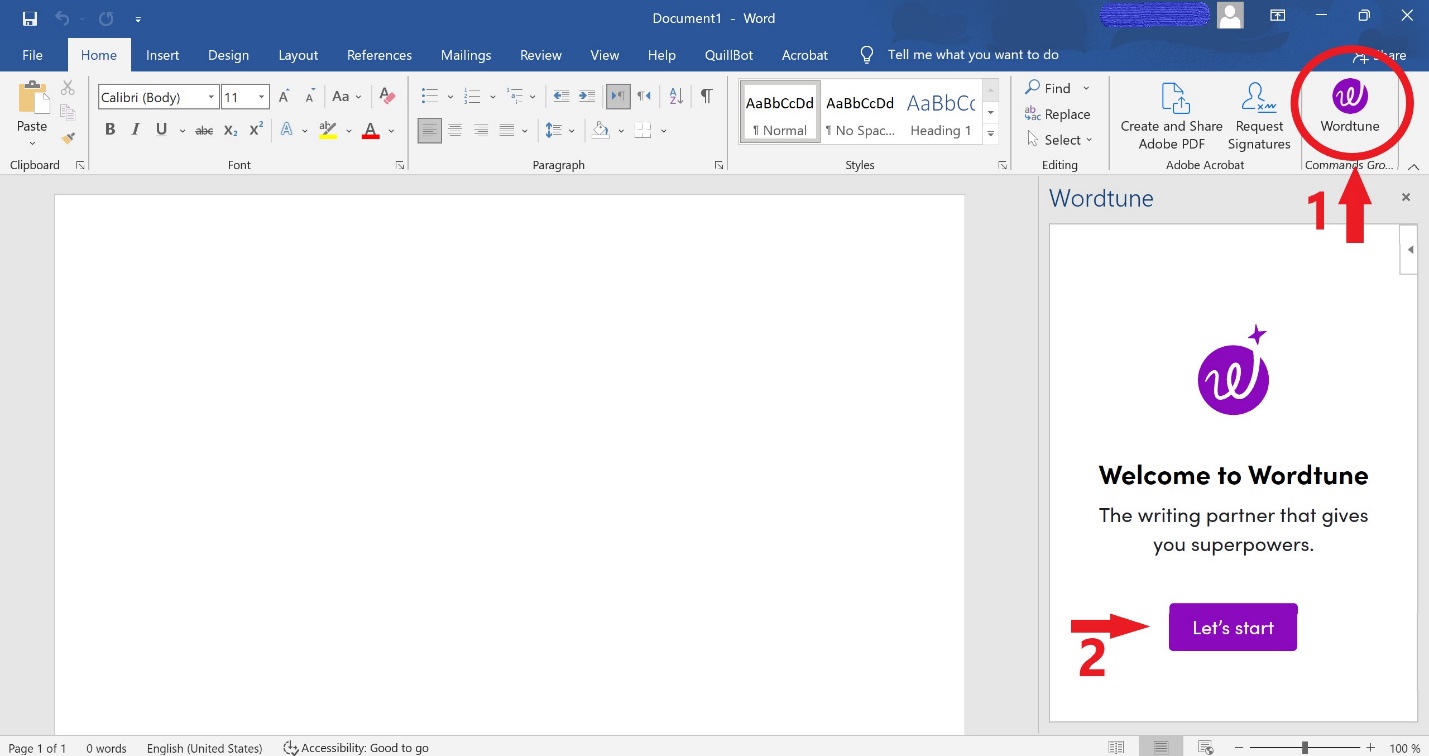Click Replace in the Editing group
Screen dimensions: 1429x756
pos(1057,114)
